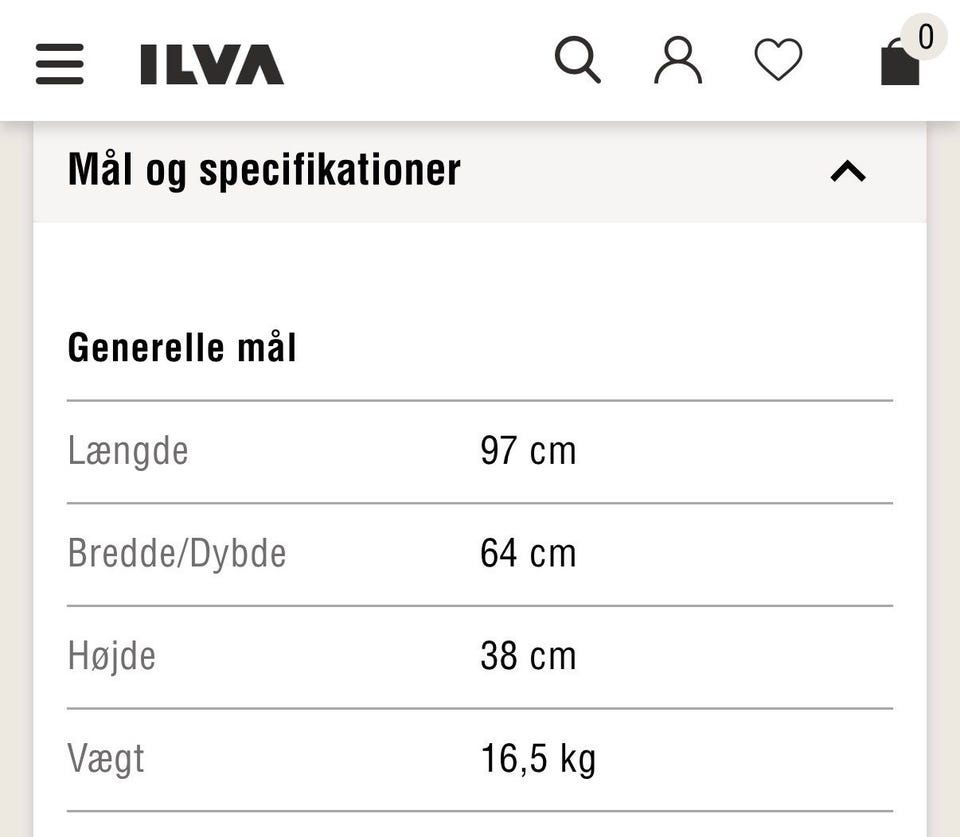Select the Generelle mål heading
The height and width of the screenshot is (837, 960).
182,348
